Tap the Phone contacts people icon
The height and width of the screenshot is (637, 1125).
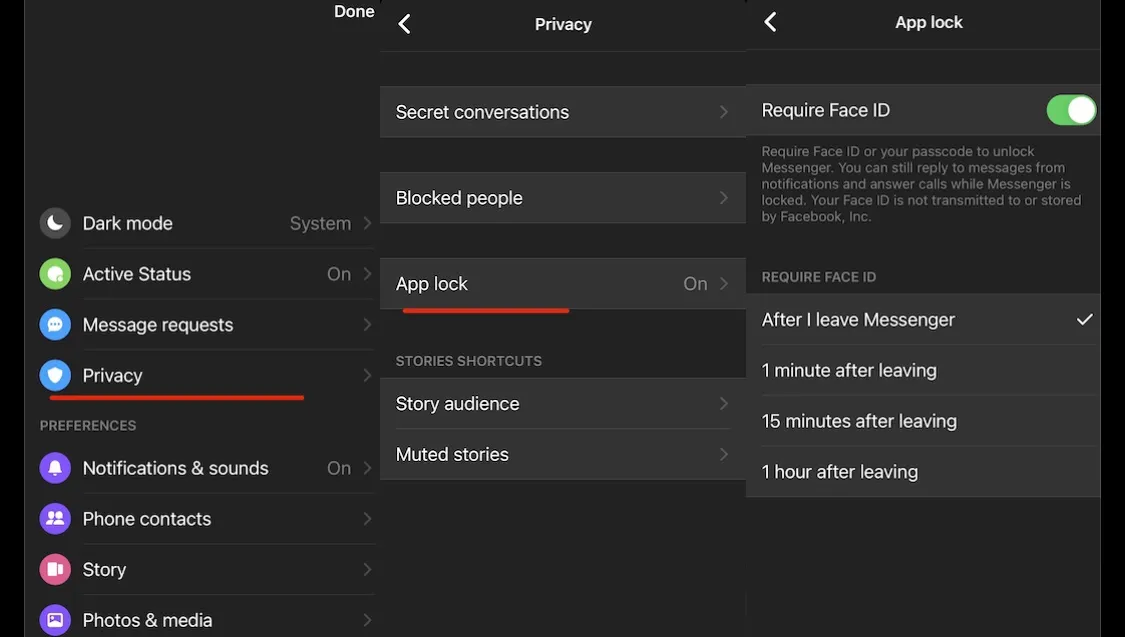pos(55,519)
